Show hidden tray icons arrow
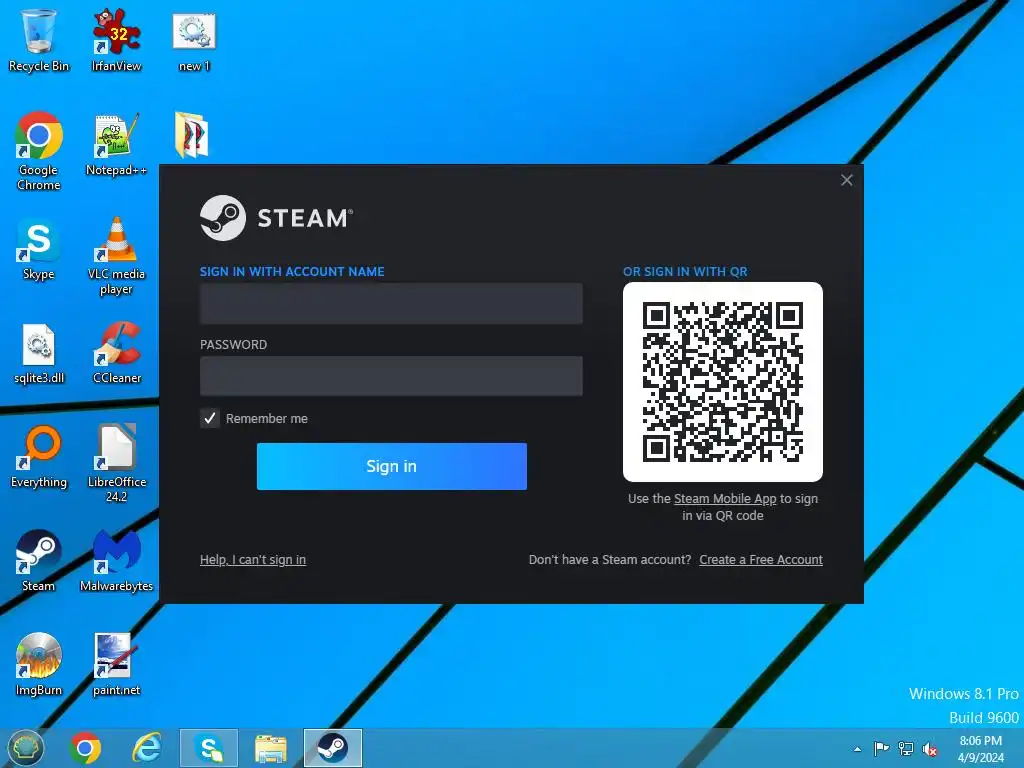Viewport: 1024px width, 768px height. click(x=857, y=749)
